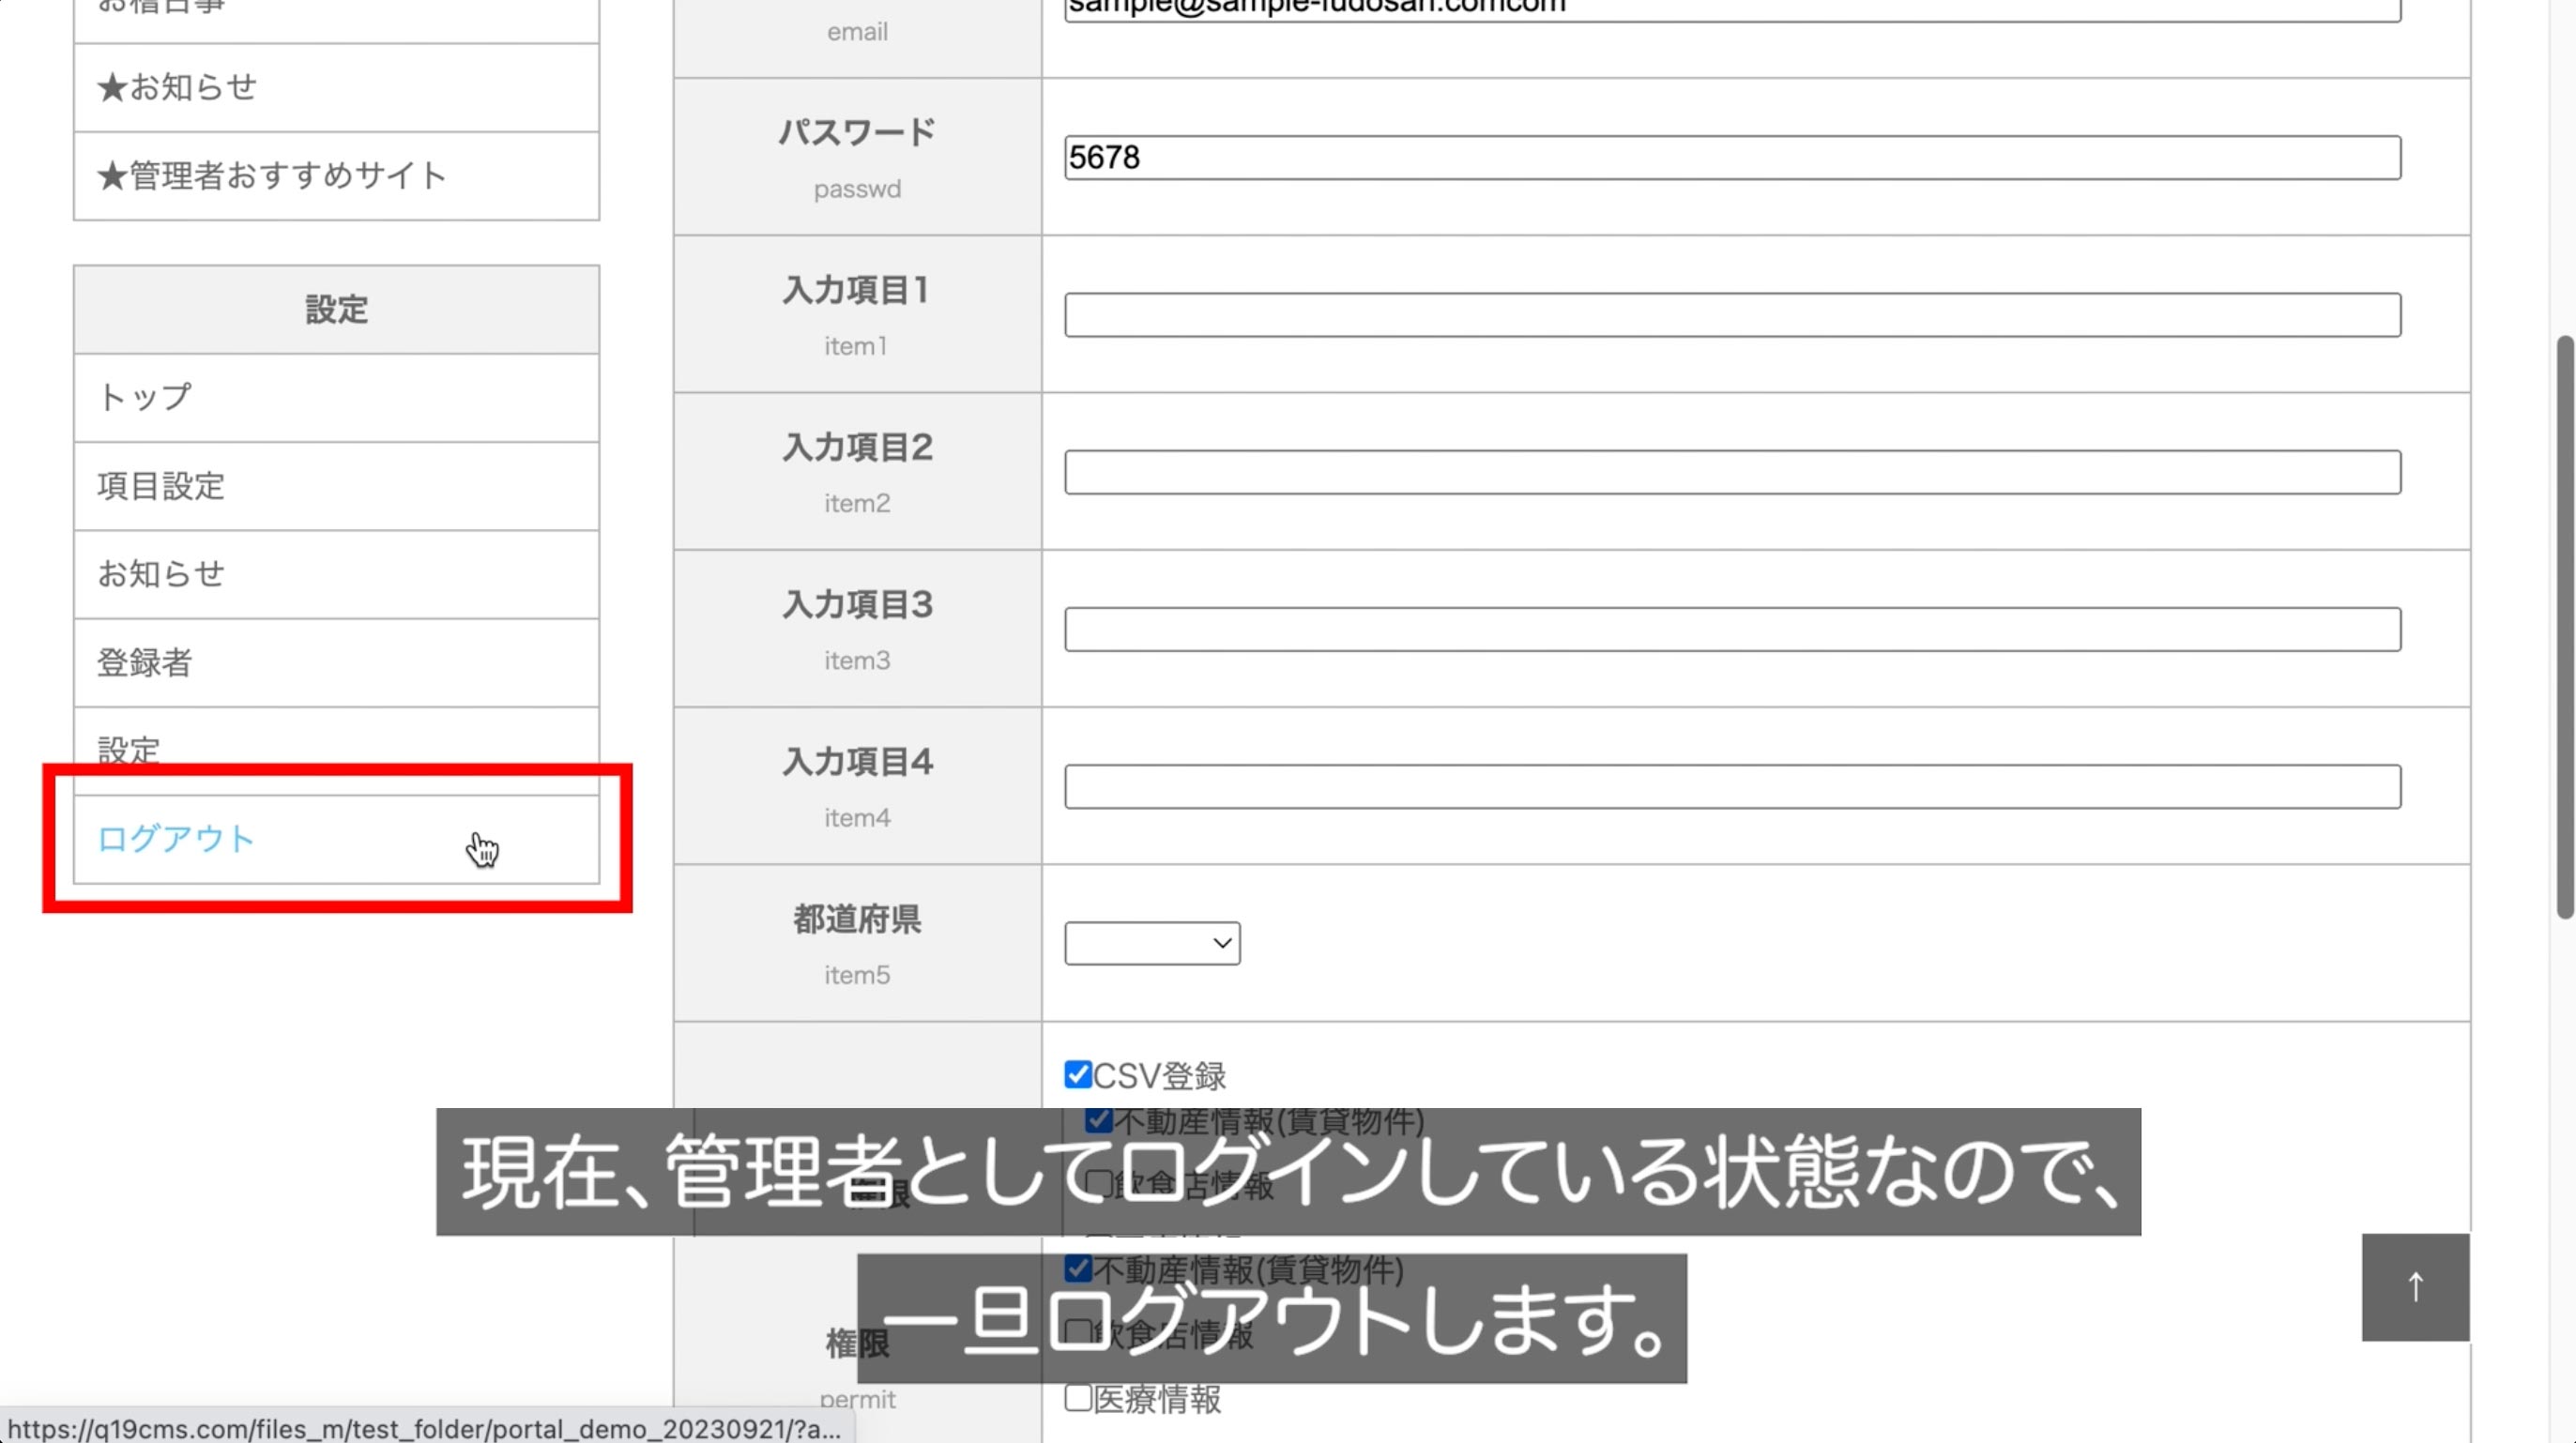
Task: Click the 入力項目3 text field
Action: [x=1732, y=629]
